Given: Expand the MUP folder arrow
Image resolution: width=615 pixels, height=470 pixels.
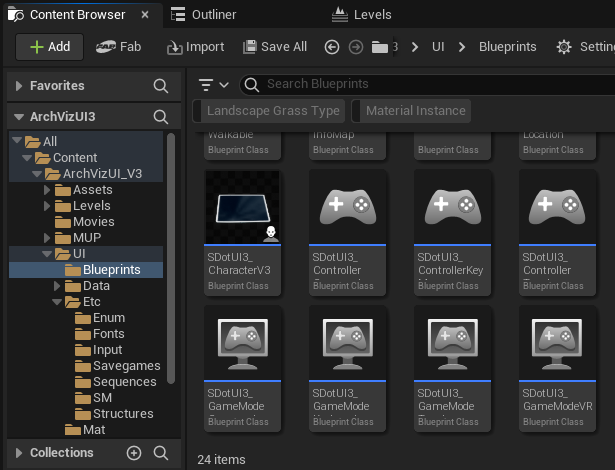Looking at the screenshot, I should [x=47, y=238].
